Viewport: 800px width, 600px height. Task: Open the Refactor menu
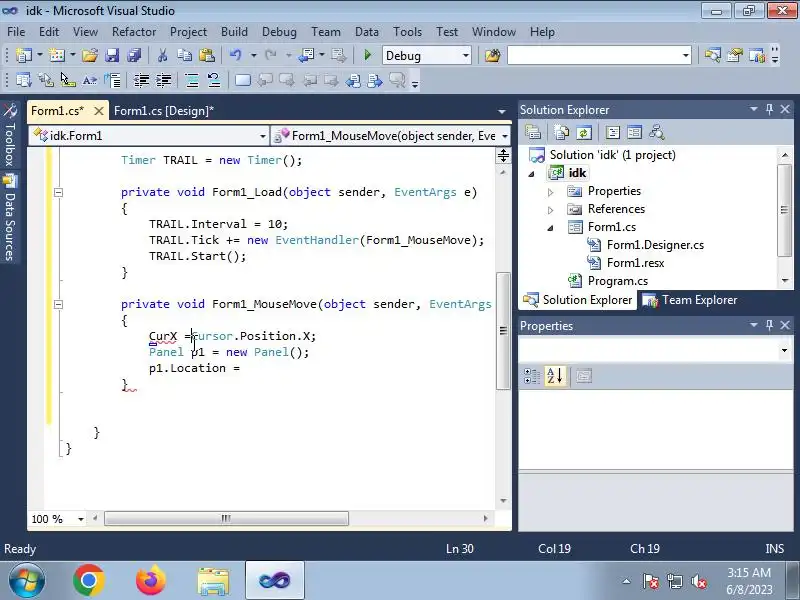tap(134, 32)
